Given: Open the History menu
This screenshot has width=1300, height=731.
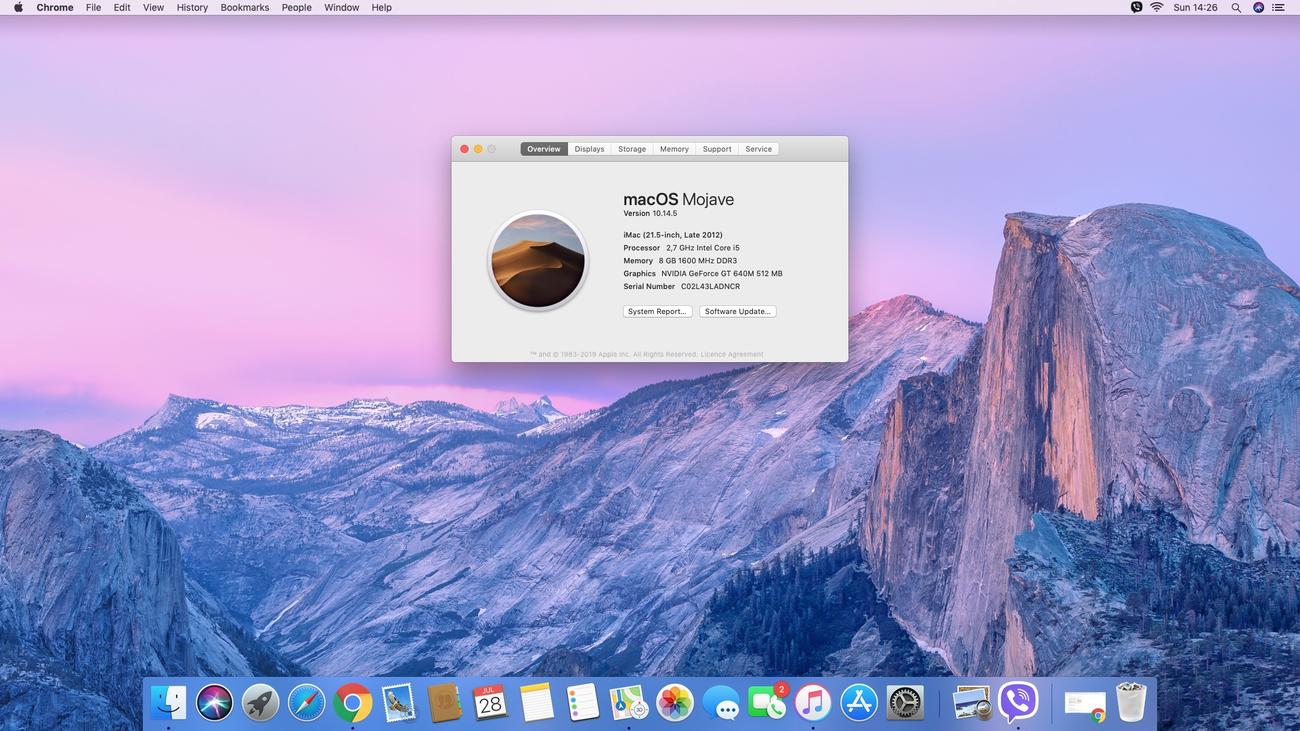Looking at the screenshot, I should click(x=192, y=7).
